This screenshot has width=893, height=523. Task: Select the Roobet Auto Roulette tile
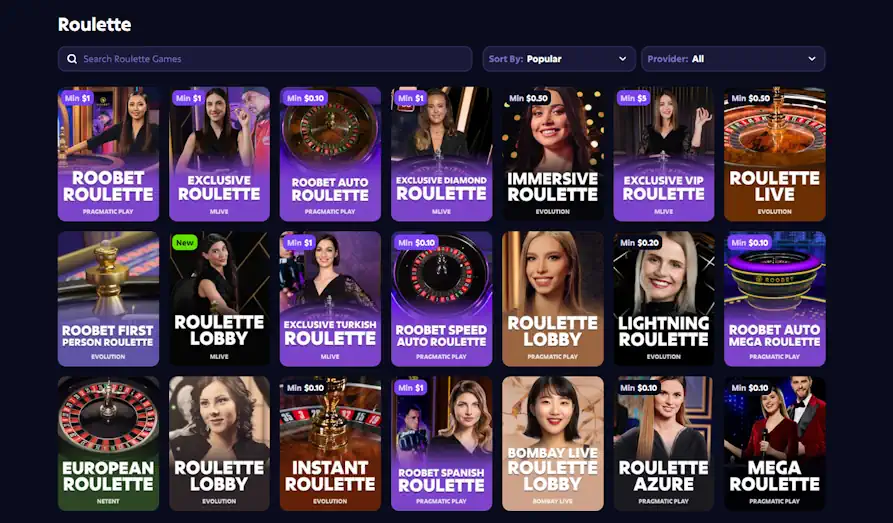click(330, 154)
